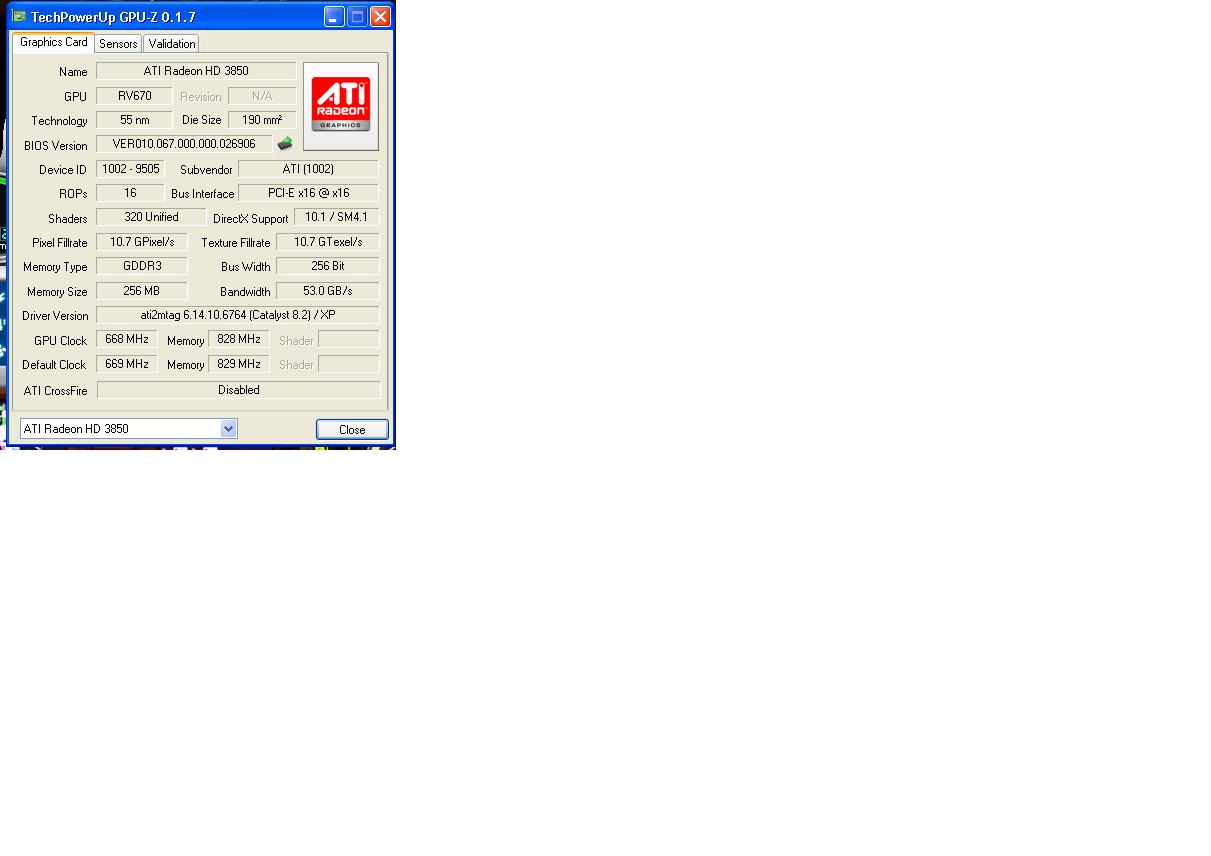Click the Close button
This screenshot has height=856, width=1211.
coord(352,429)
